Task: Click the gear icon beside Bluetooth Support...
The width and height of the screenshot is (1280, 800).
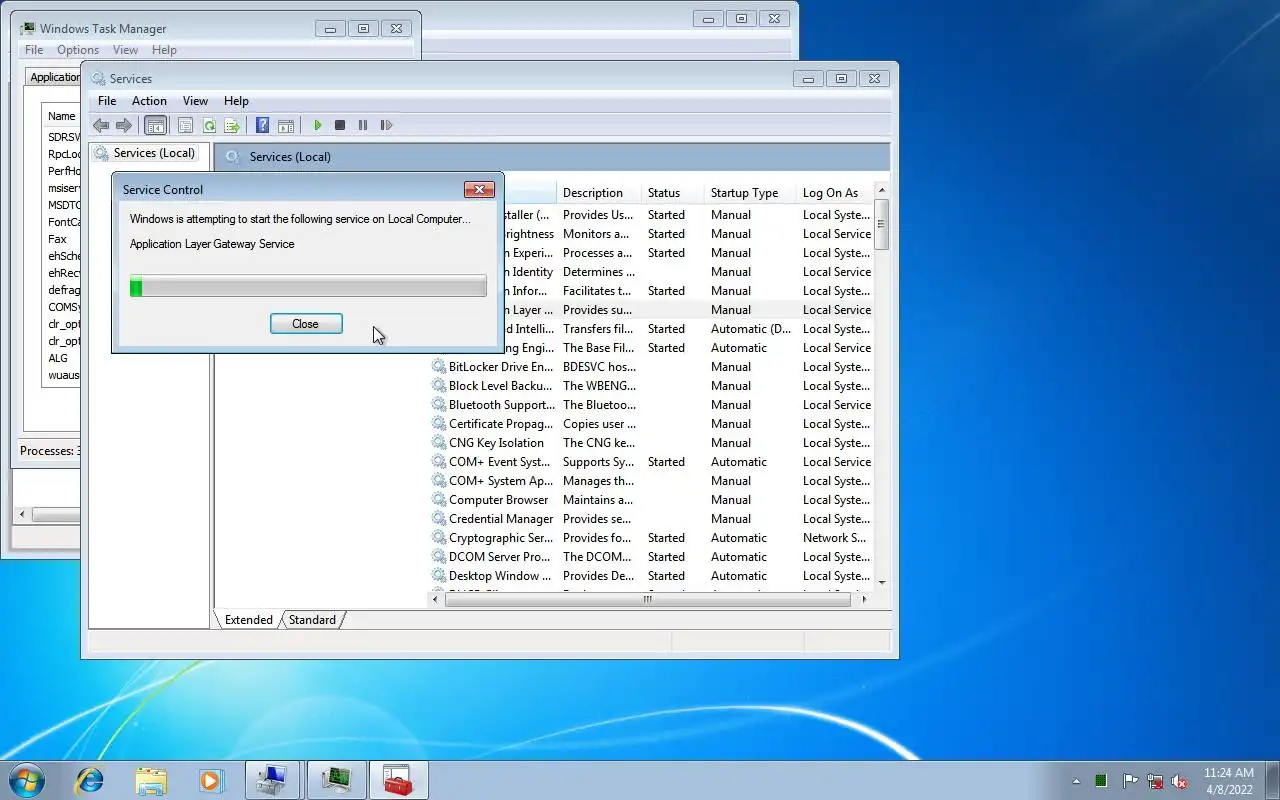Action: pos(439,405)
